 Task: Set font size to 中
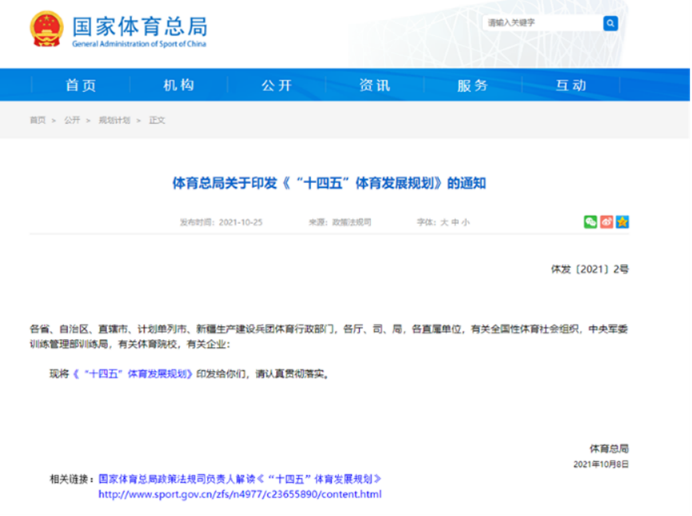tap(455, 222)
